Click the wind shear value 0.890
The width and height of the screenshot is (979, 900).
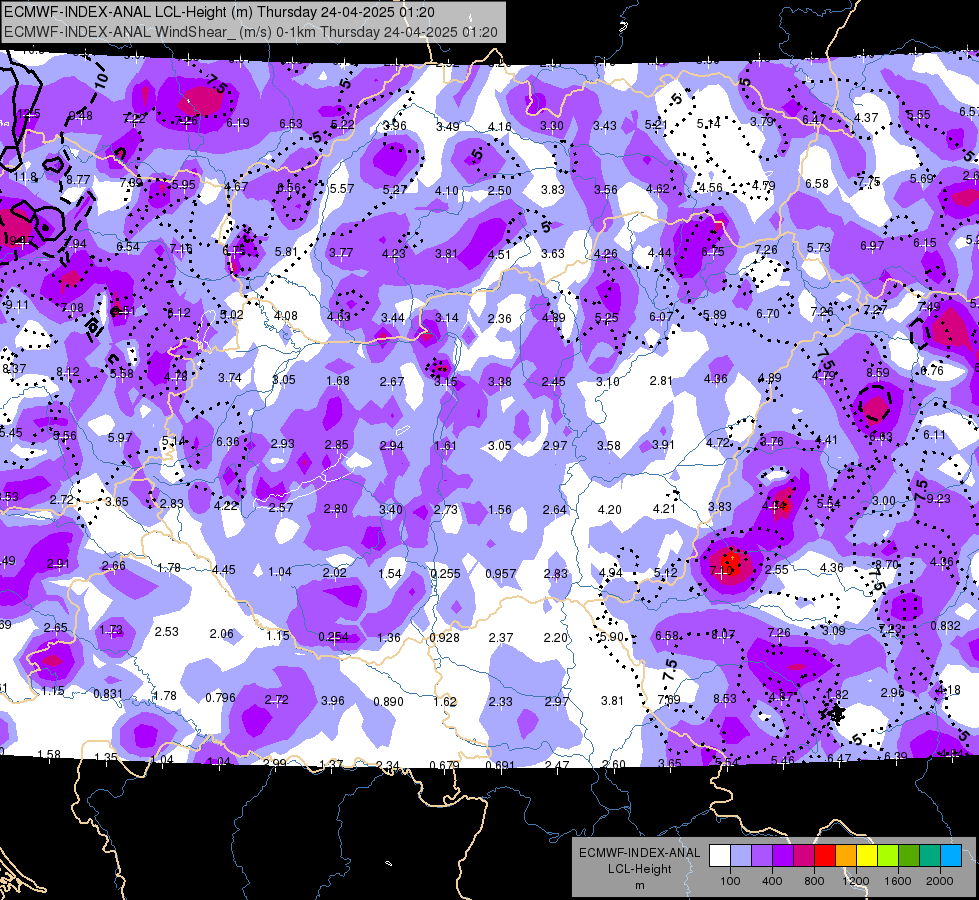coord(388,701)
